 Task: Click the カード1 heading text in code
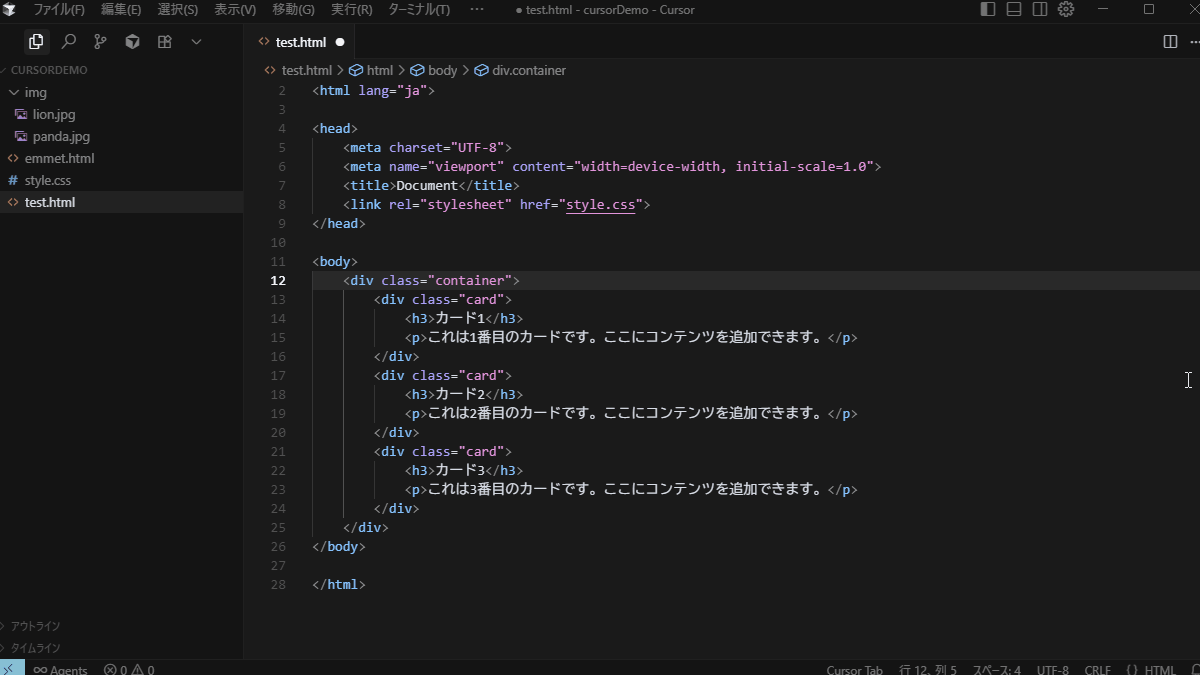(x=460, y=319)
